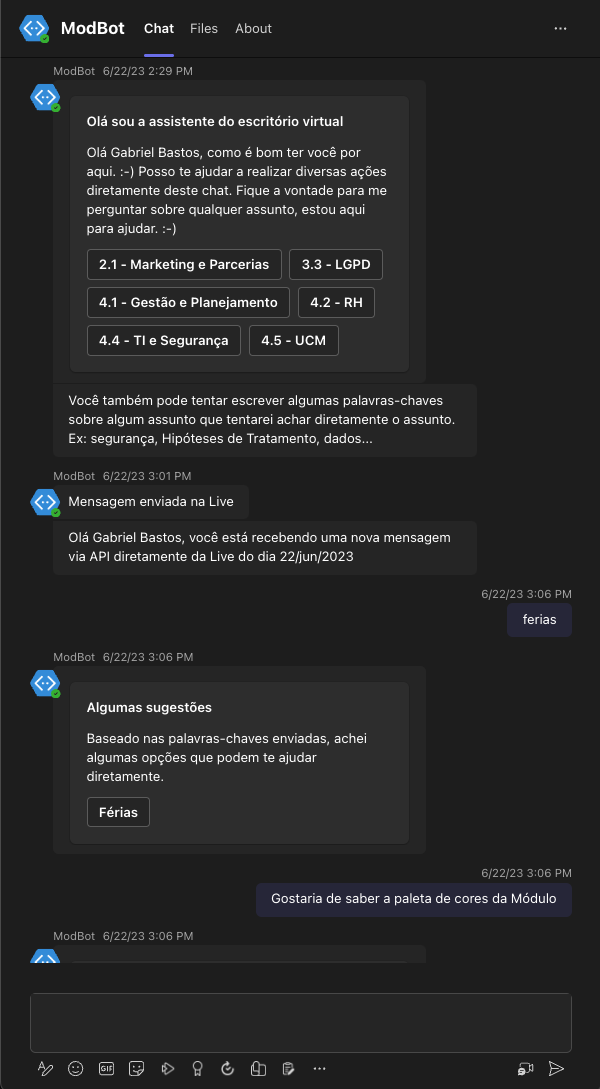Select 4.4 - TI e Segurança

click(164, 340)
